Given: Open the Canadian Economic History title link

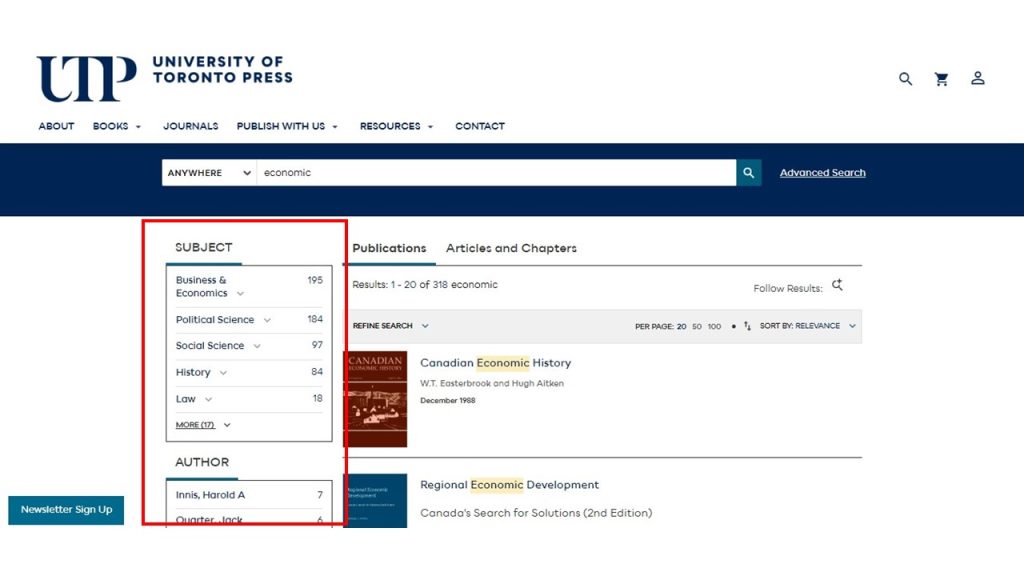Looking at the screenshot, I should [496, 363].
